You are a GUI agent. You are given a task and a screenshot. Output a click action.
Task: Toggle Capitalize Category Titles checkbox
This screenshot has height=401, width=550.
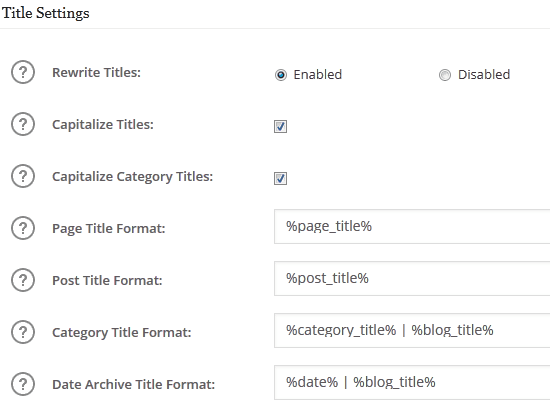tap(280, 178)
